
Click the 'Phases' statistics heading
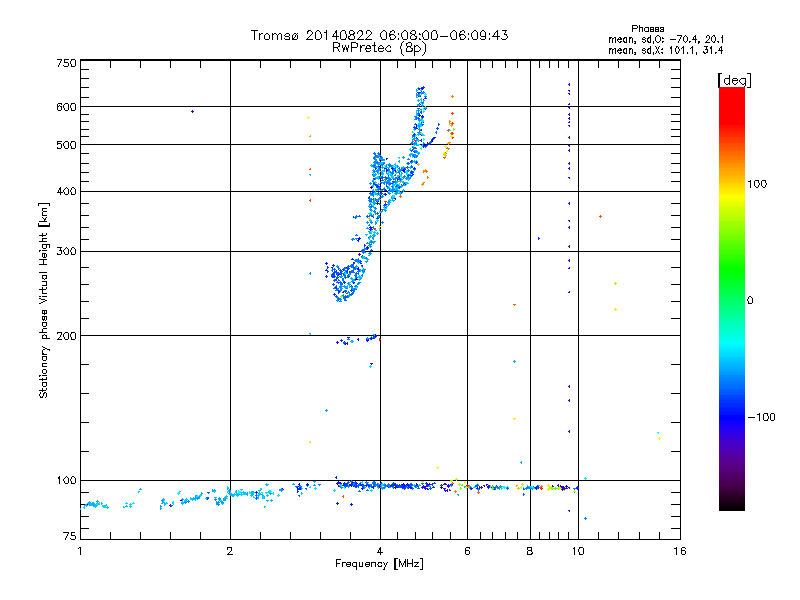click(647, 29)
